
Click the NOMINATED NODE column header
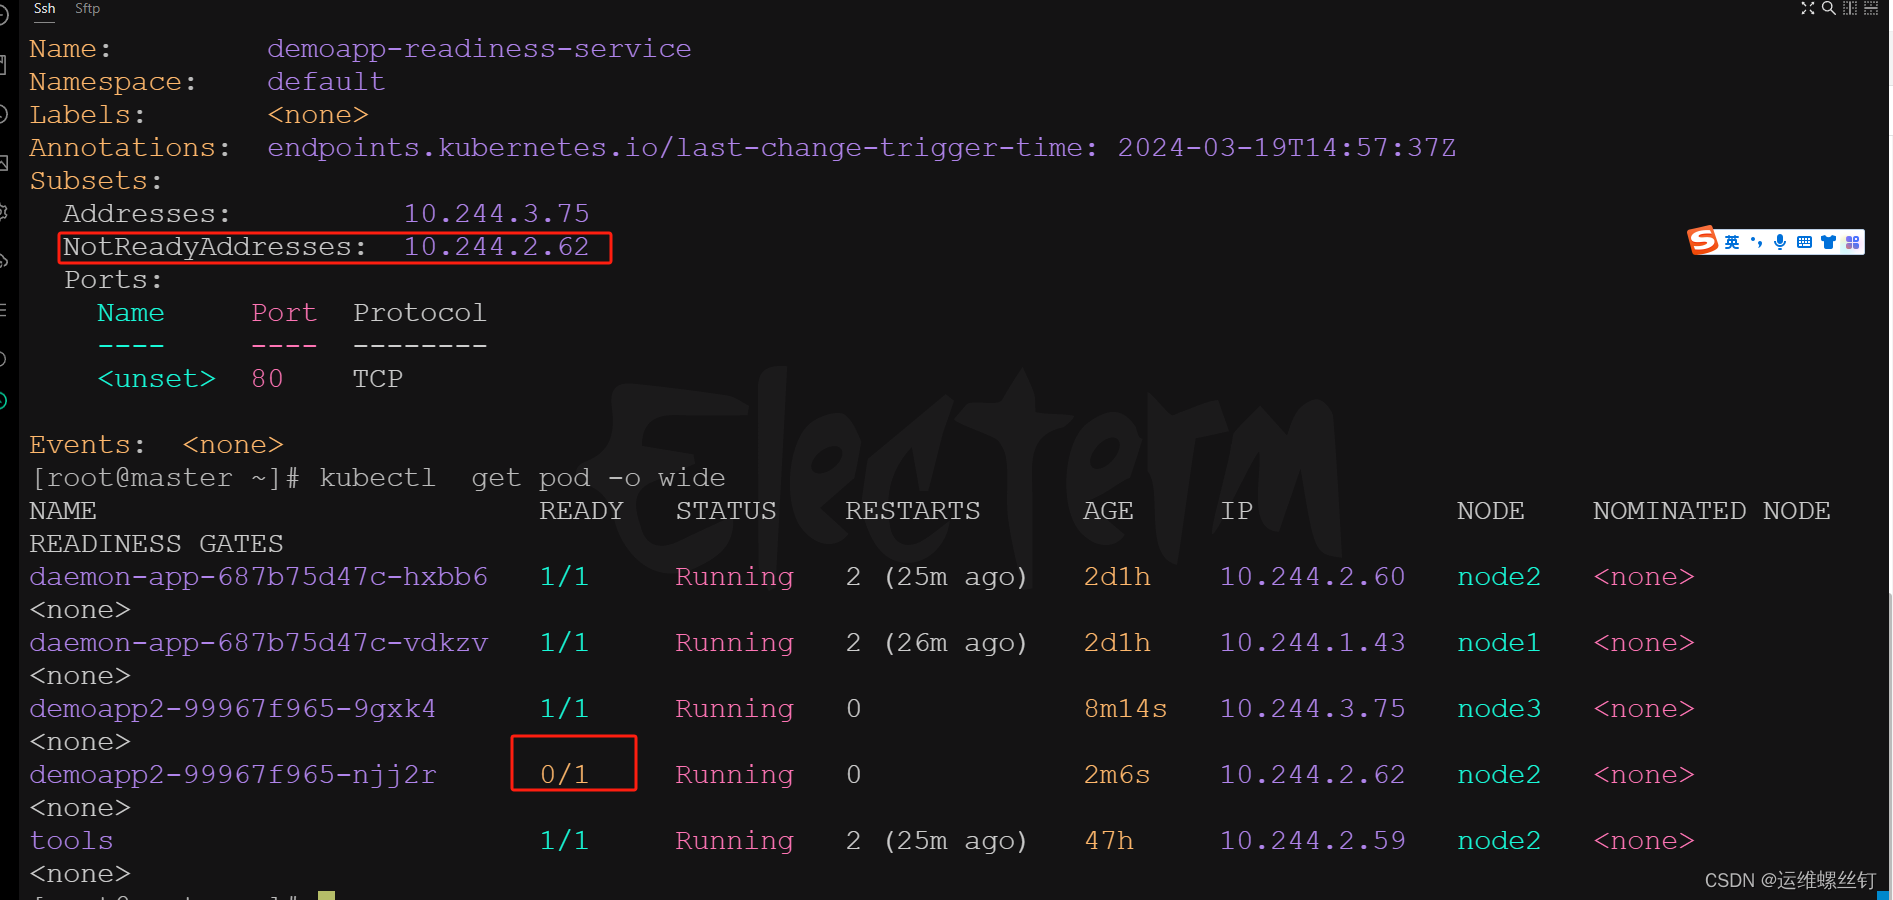[1712, 511]
